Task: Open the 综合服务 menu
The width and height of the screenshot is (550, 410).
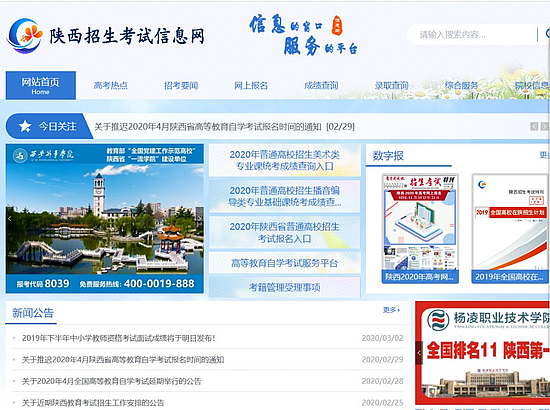Action: 462,86
